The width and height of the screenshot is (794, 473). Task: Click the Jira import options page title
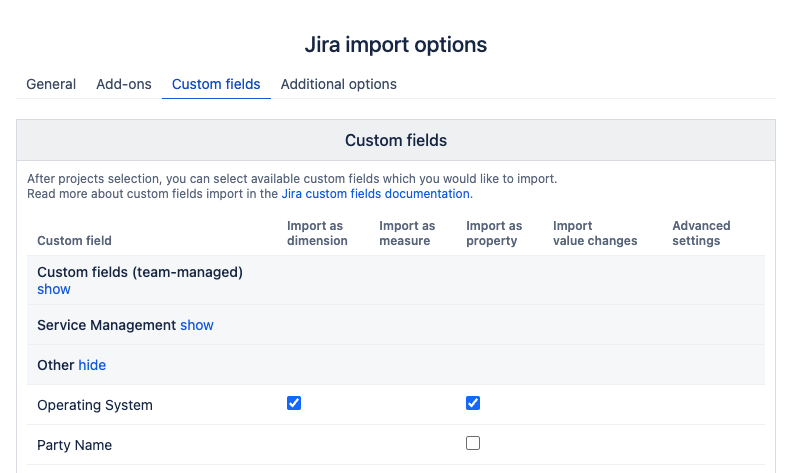(396, 45)
